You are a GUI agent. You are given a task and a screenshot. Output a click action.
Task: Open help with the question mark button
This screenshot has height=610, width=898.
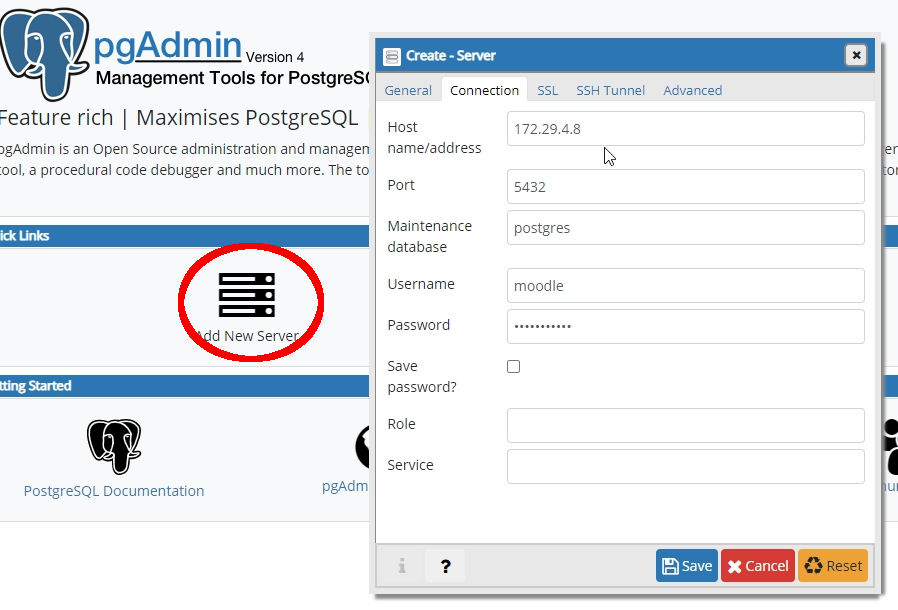pyautogui.click(x=445, y=566)
